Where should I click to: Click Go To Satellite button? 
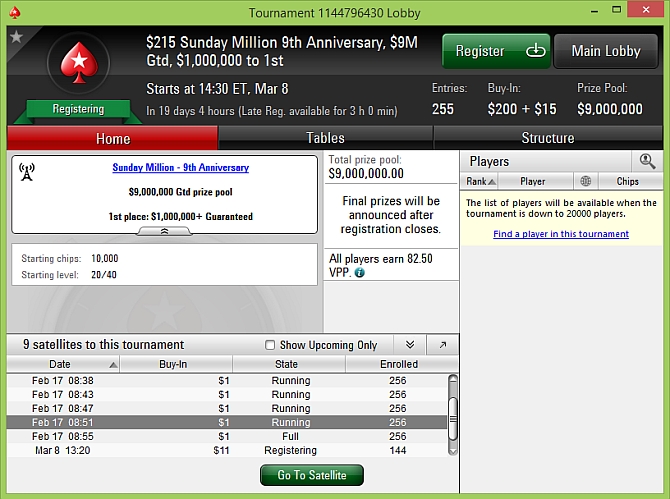pos(312,475)
